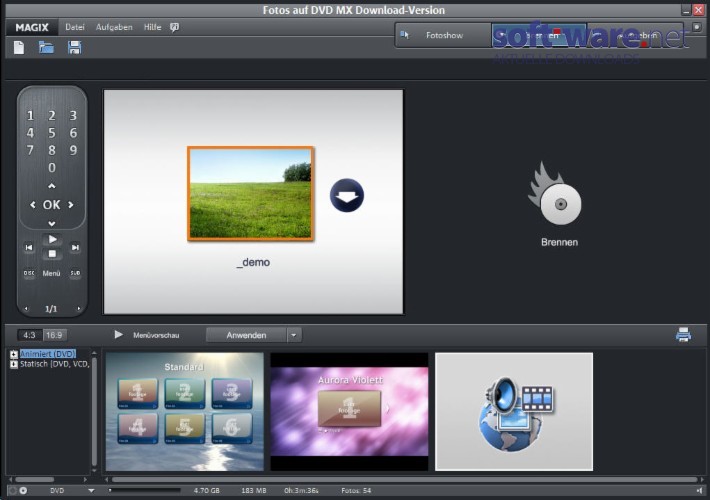The width and height of the screenshot is (710, 500).
Task: Click the remote down arrow
Action: click(52, 224)
